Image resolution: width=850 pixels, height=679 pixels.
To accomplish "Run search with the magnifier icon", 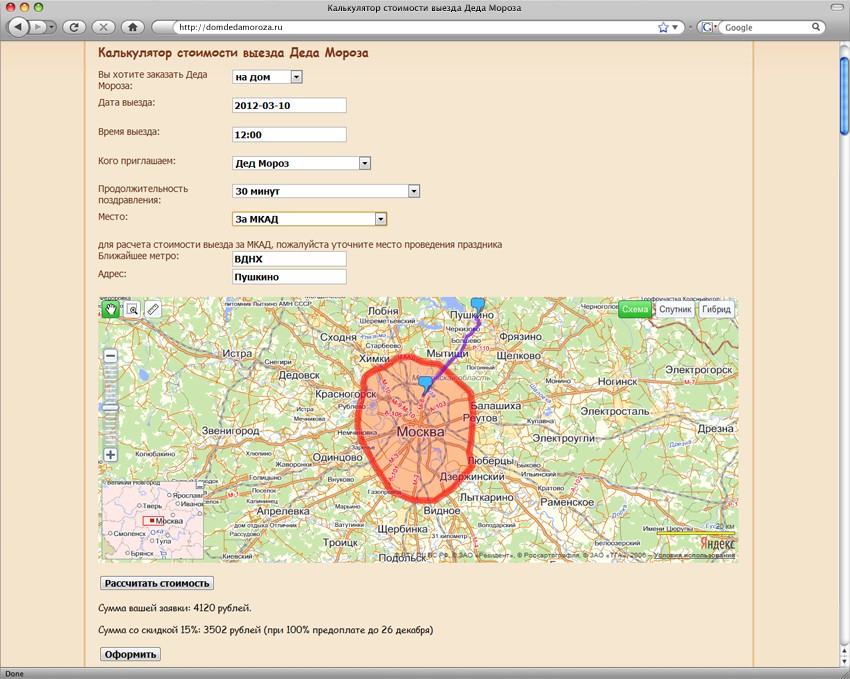I will tap(816, 27).
